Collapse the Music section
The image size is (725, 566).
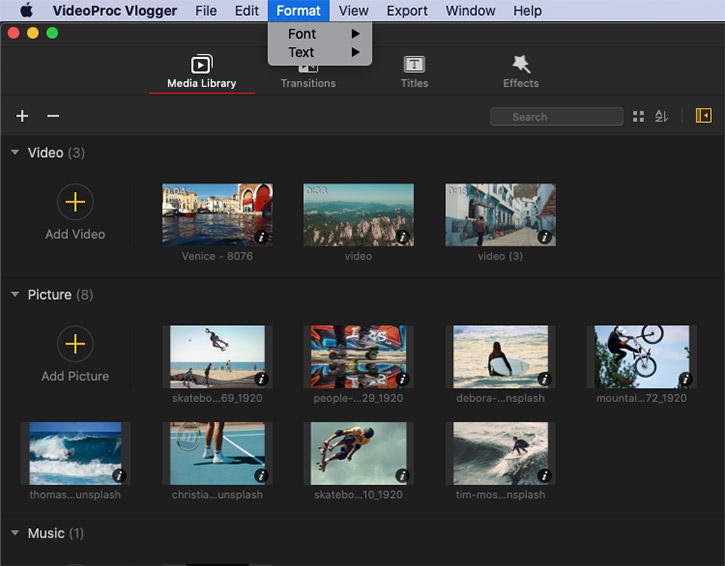(x=15, y=533)
